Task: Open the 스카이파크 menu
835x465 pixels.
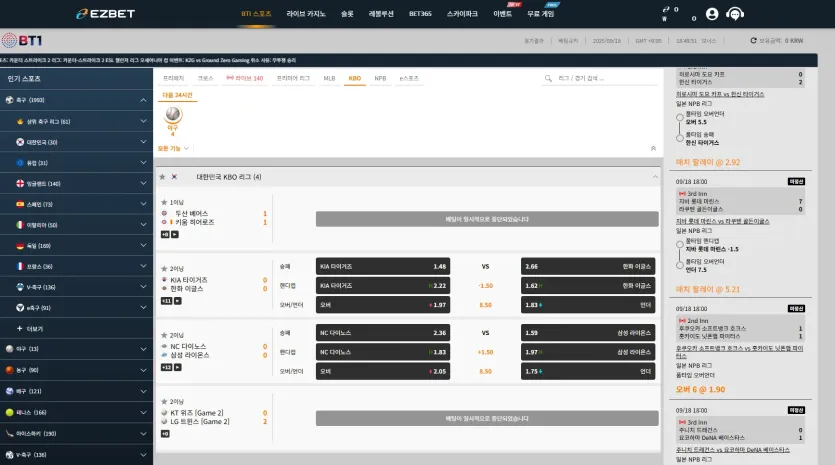Action: pos(462,14)
